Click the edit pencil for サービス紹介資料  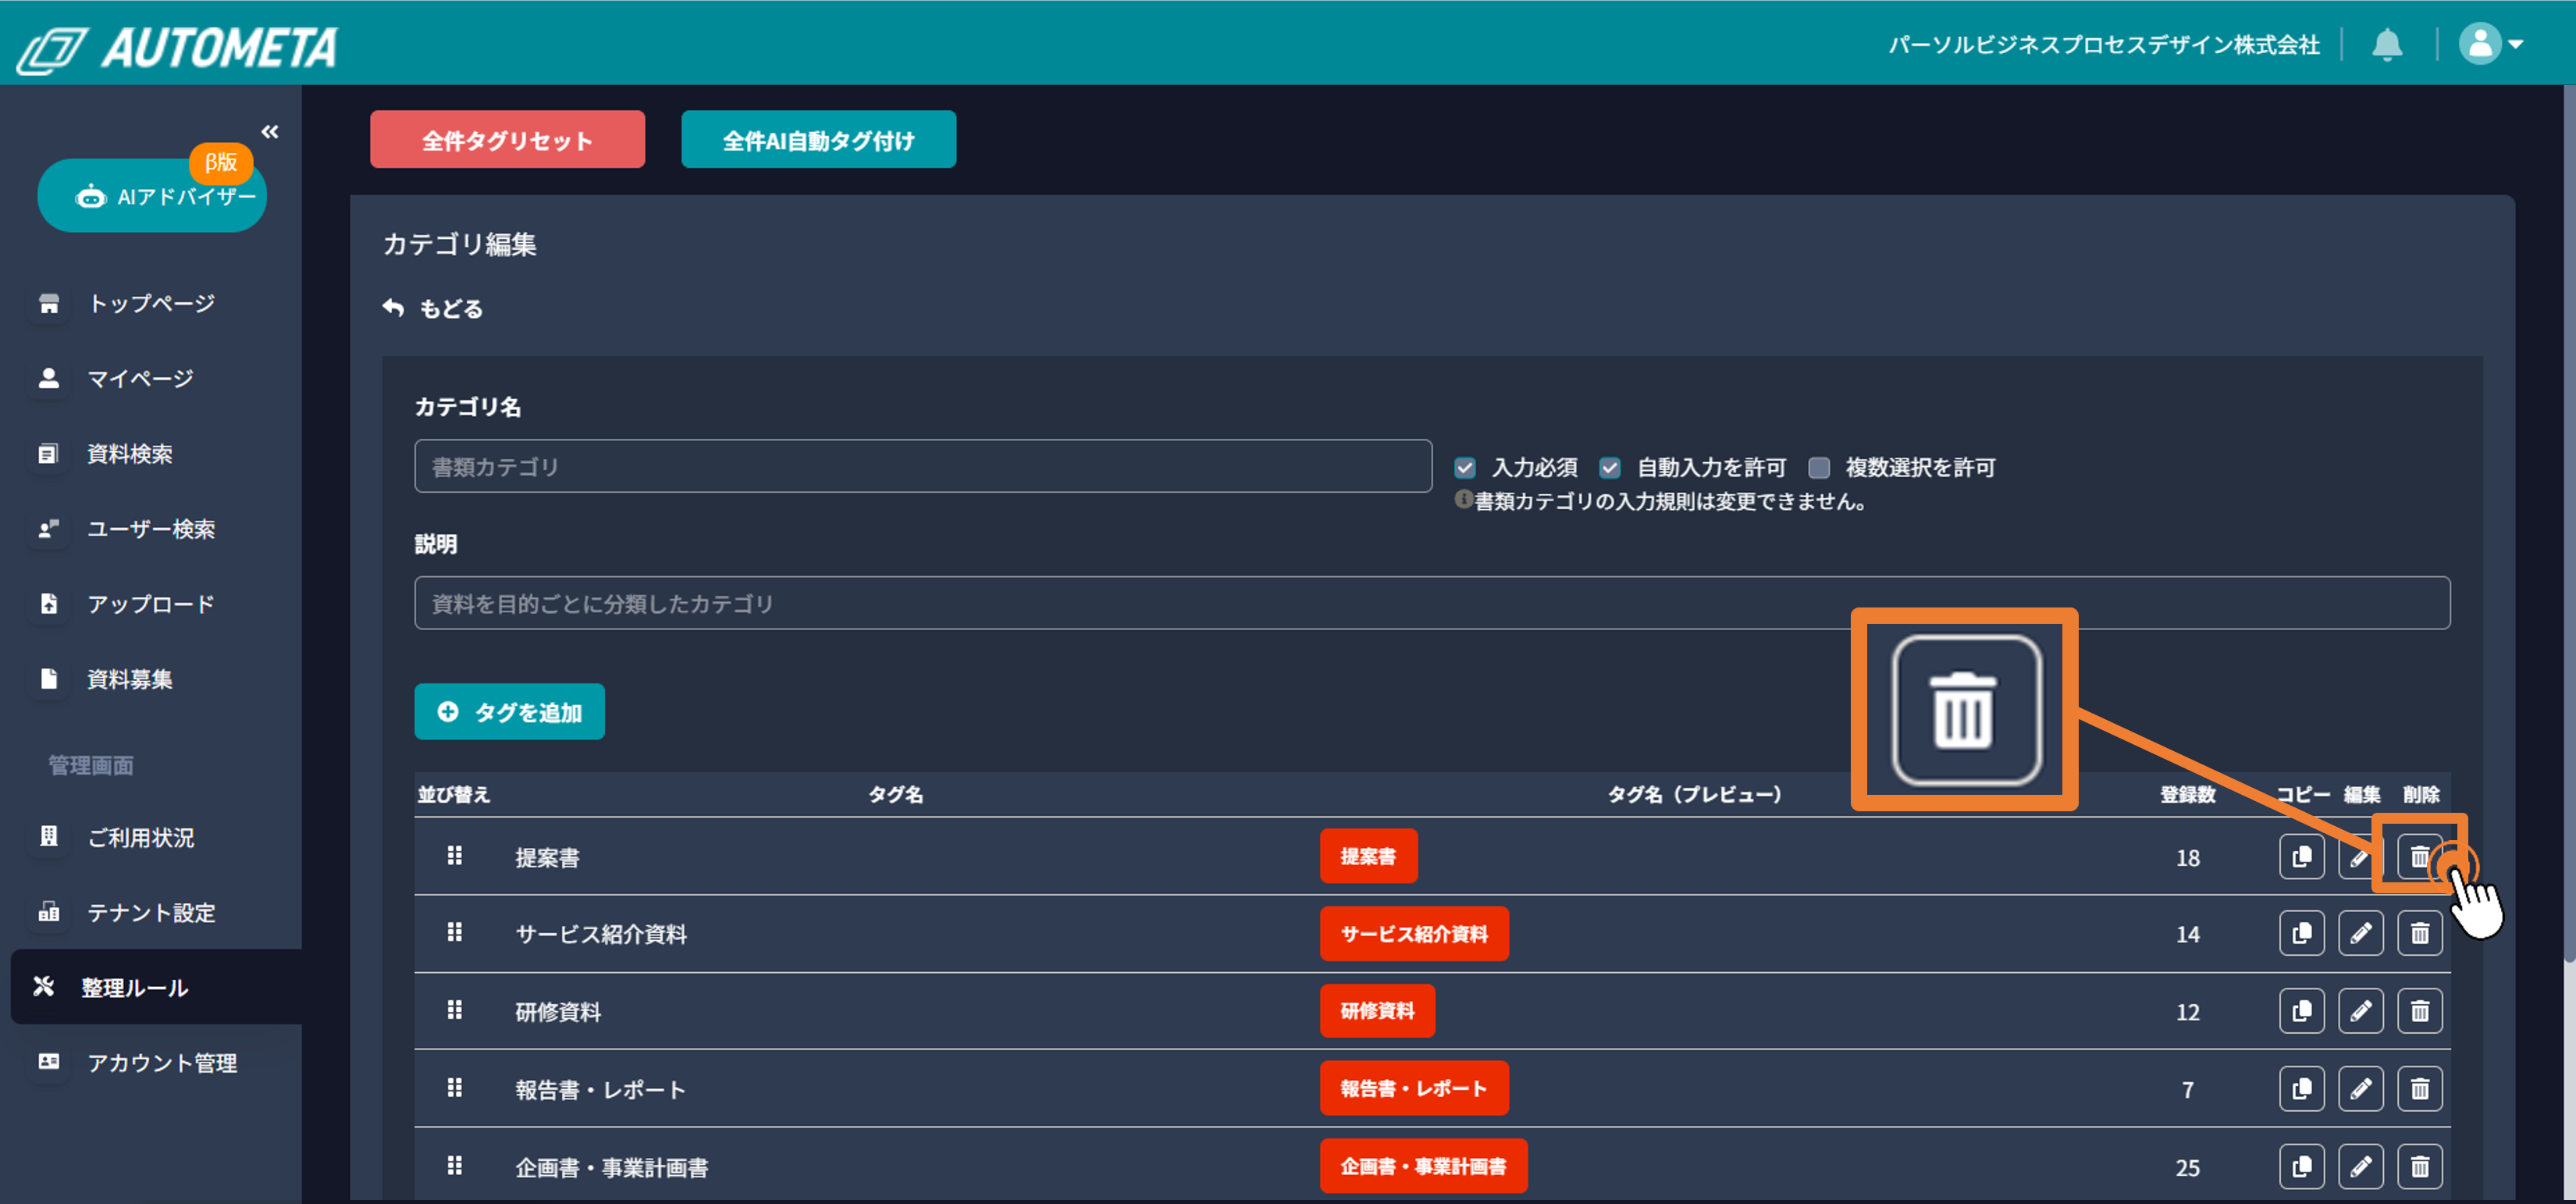point(2360,934)
